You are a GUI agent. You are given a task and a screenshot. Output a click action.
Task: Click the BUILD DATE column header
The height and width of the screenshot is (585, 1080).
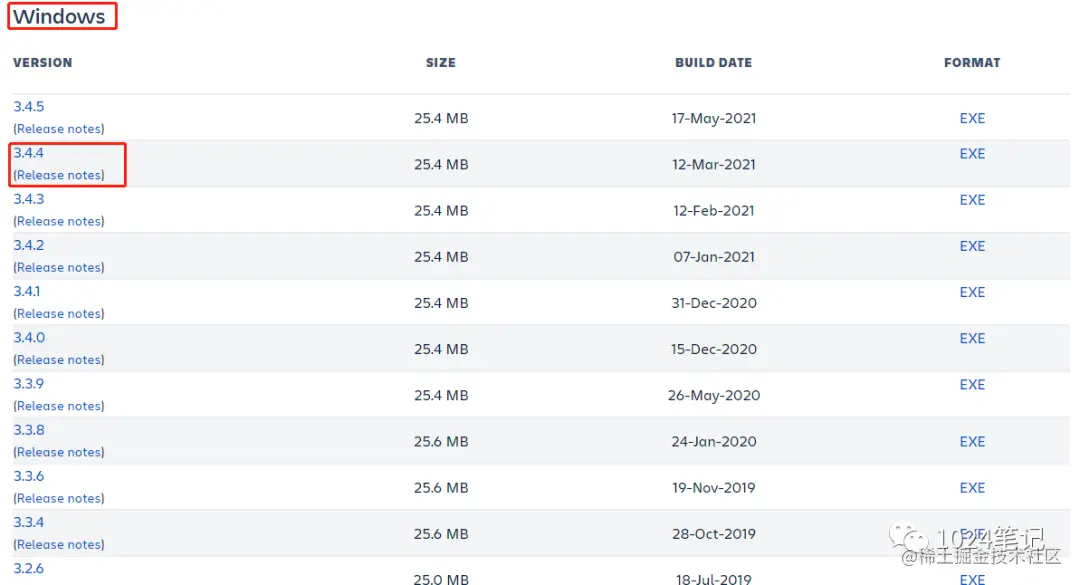714,63
